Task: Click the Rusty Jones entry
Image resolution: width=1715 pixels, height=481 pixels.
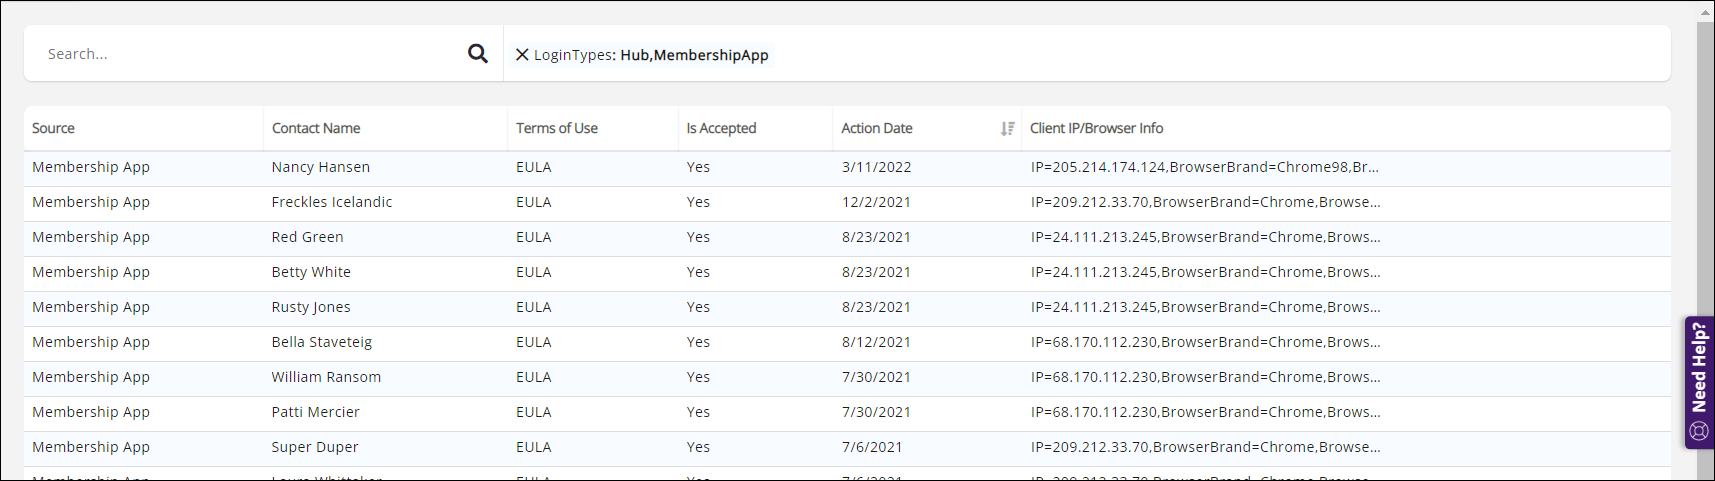Action: tap(311, 307)
